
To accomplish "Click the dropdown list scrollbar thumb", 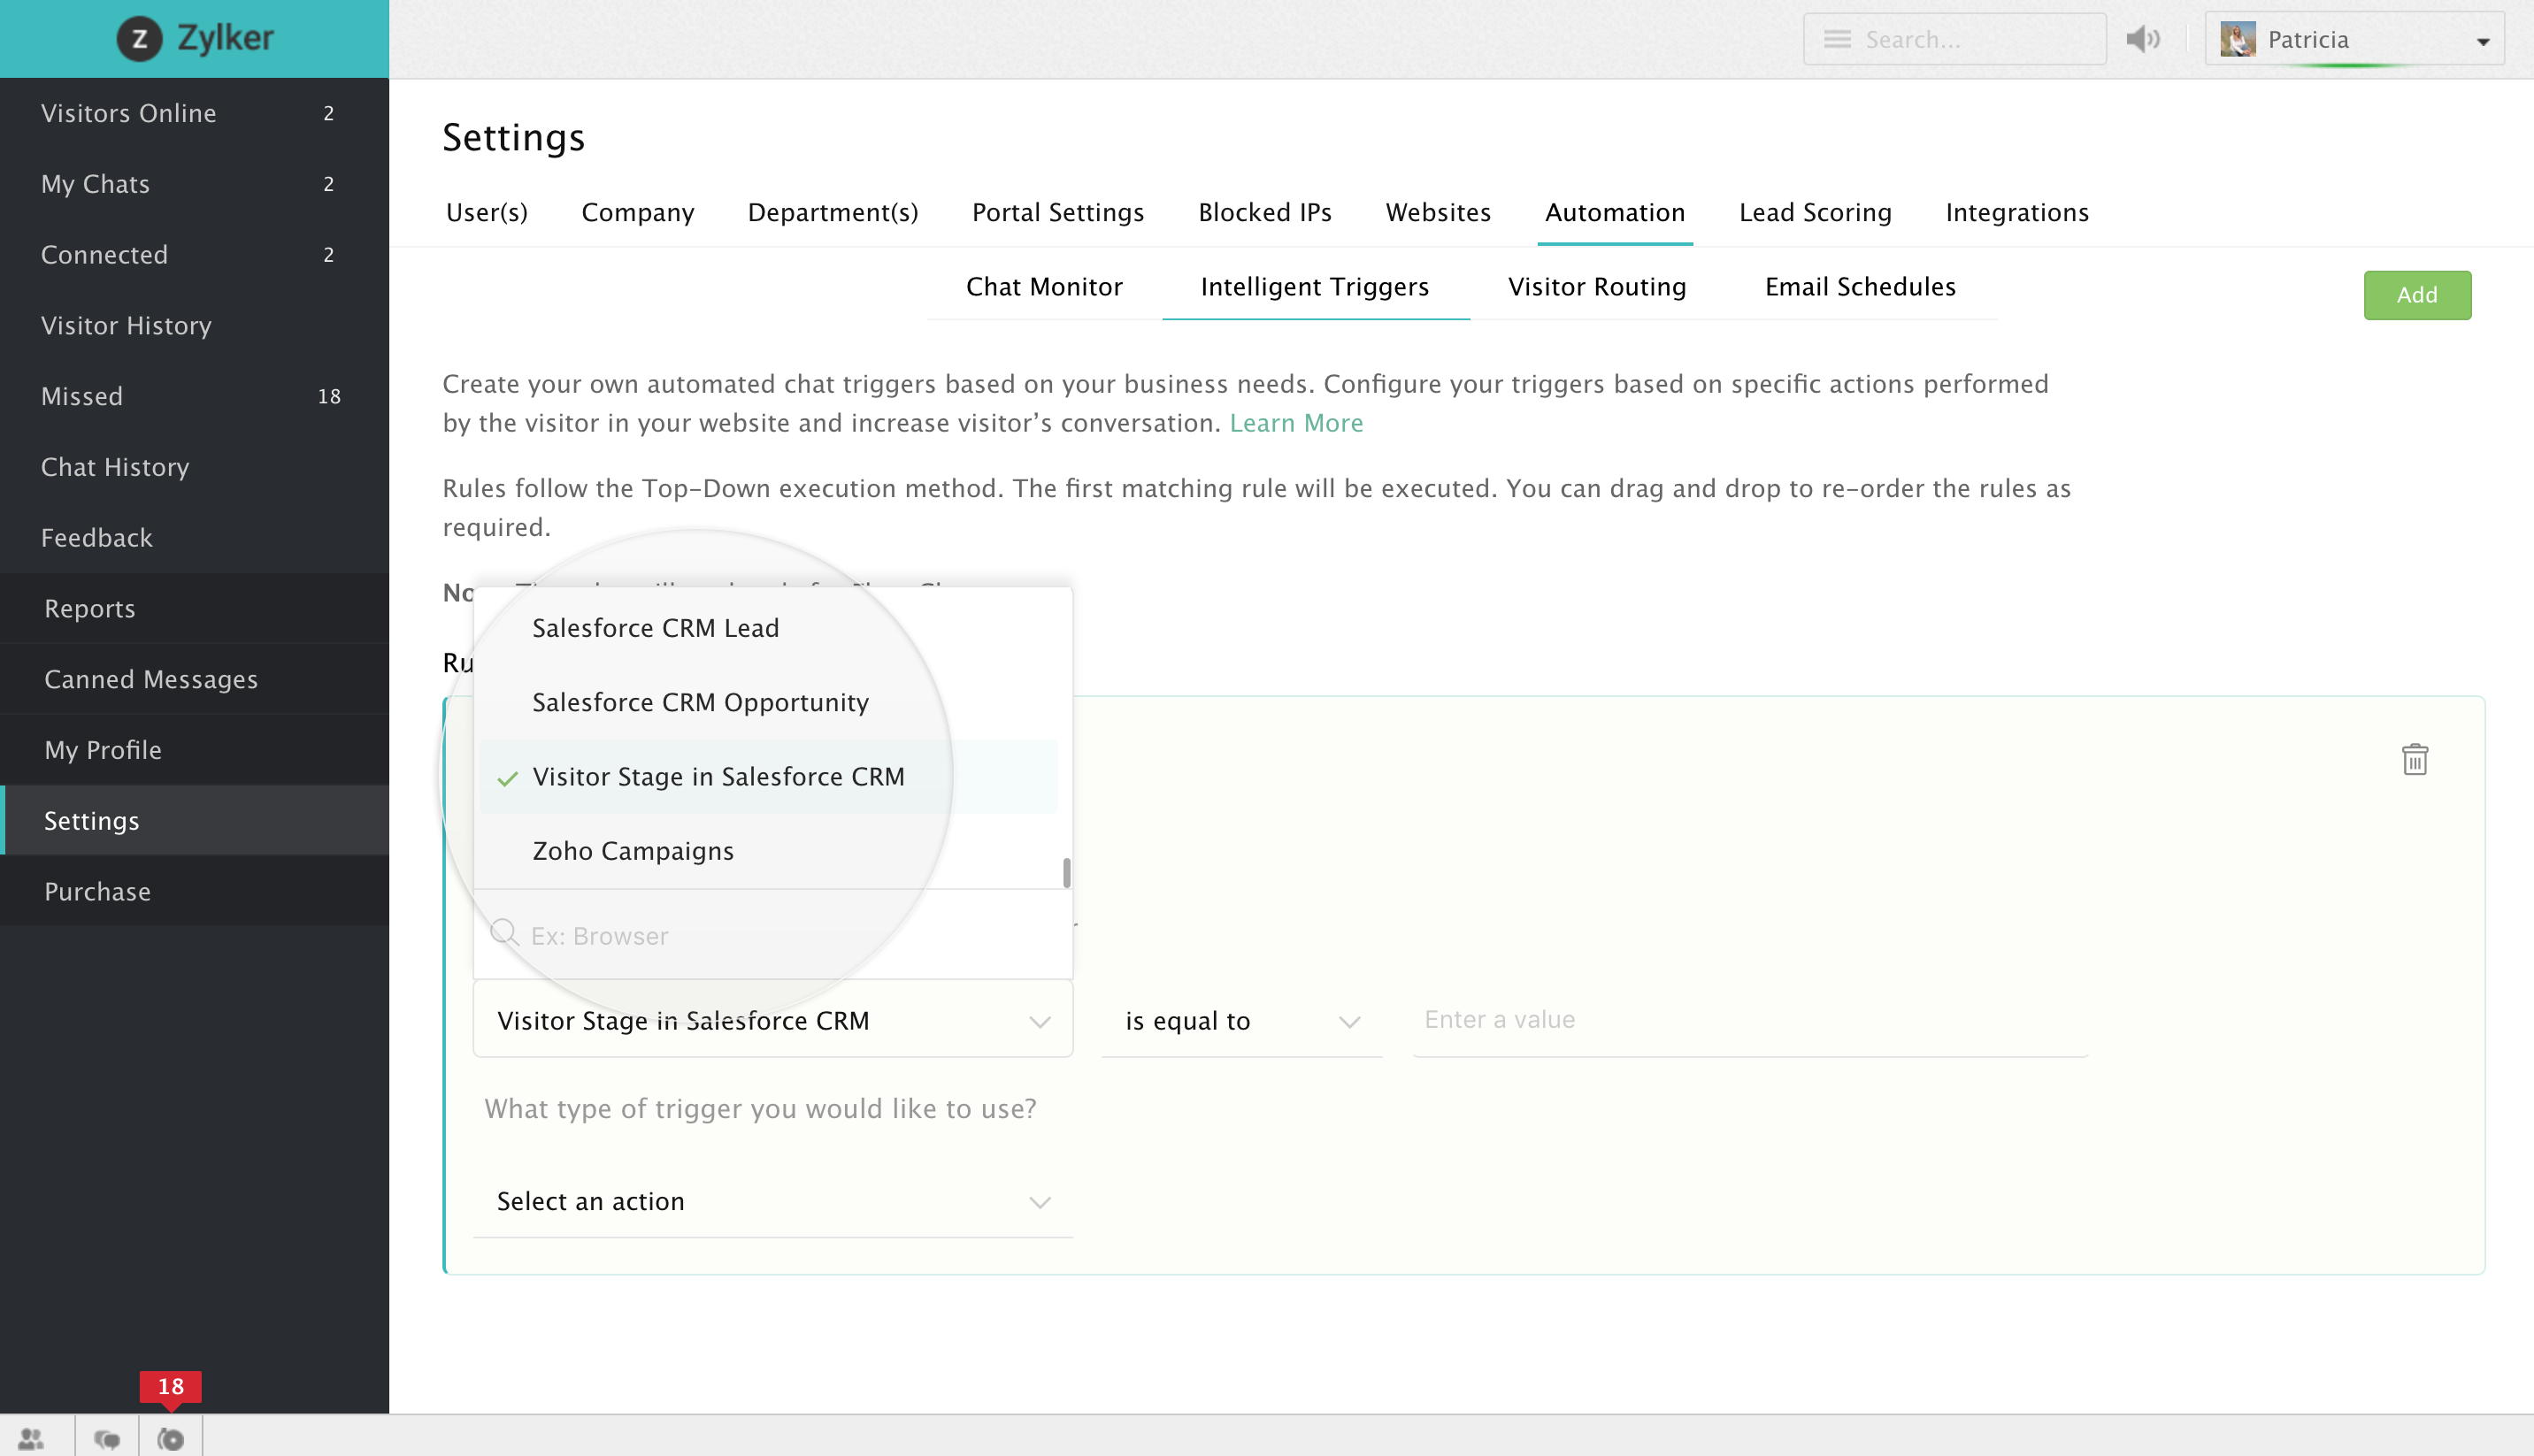I will pyautogui.click(x=1066, y=872).
